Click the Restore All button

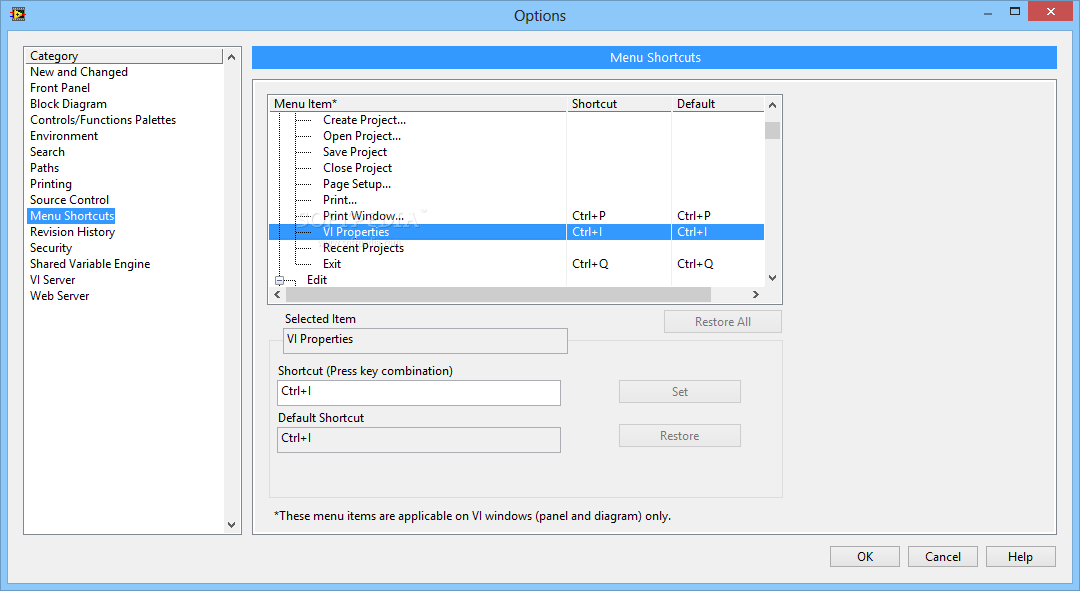coord(723,322)
